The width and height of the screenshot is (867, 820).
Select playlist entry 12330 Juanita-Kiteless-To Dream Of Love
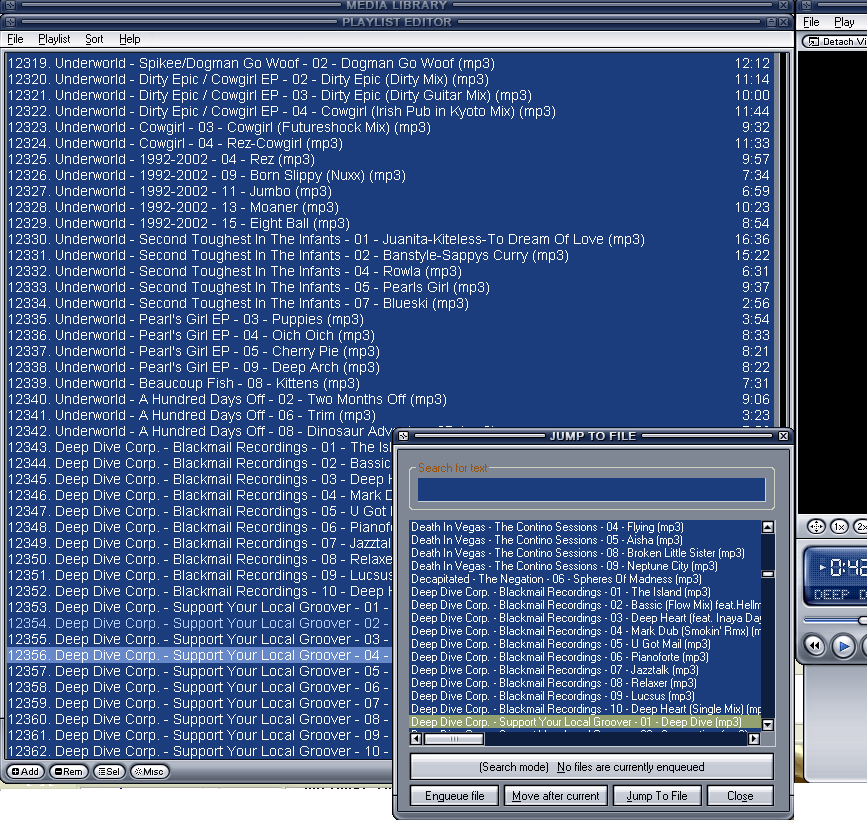click(389, 239)
